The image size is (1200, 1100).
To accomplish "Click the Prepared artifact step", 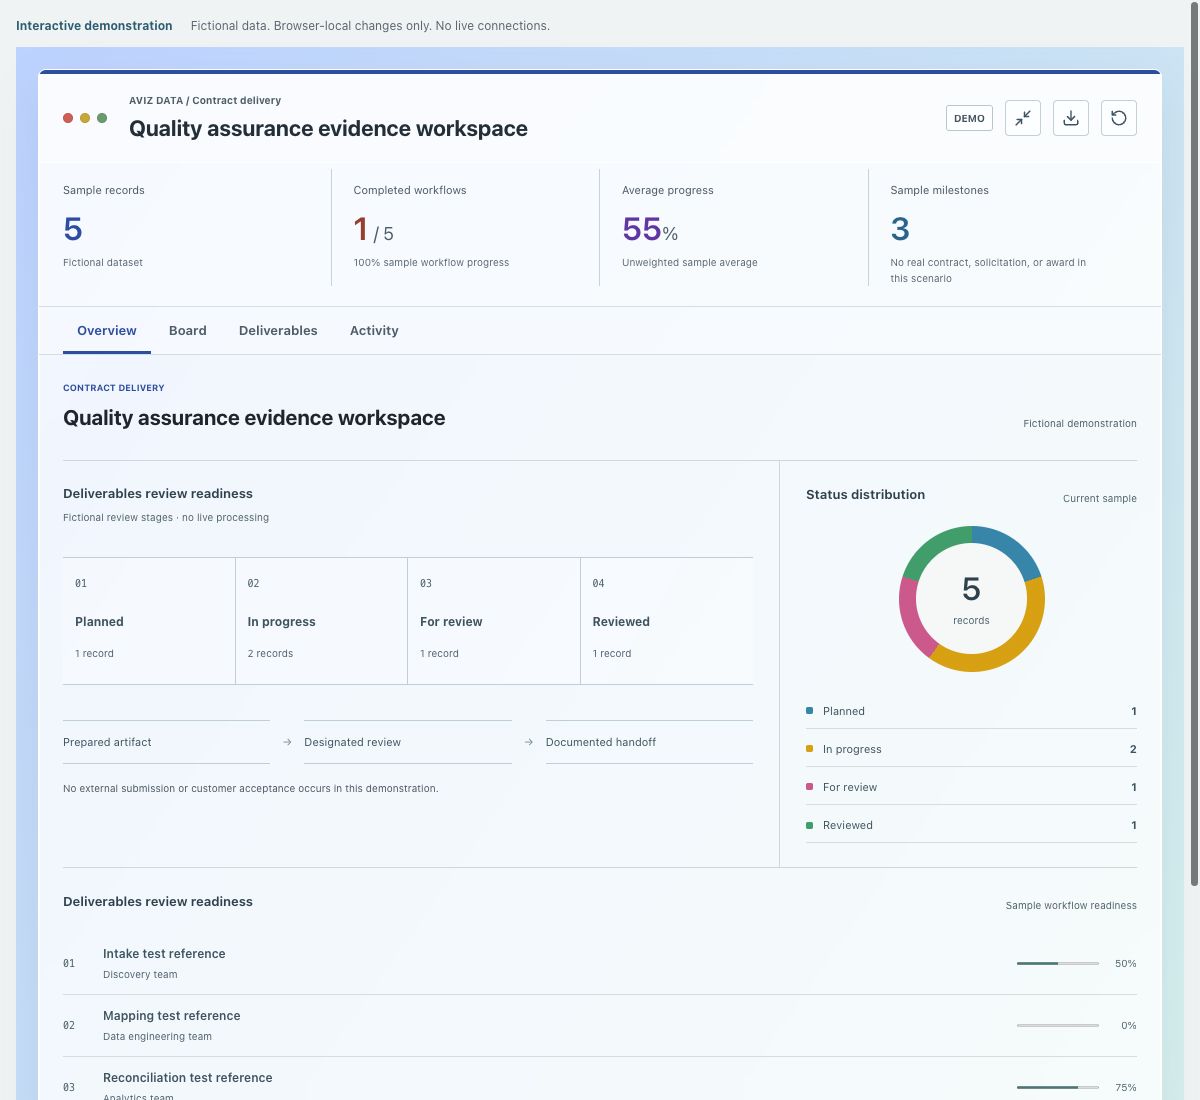I will tap(166, 742).
